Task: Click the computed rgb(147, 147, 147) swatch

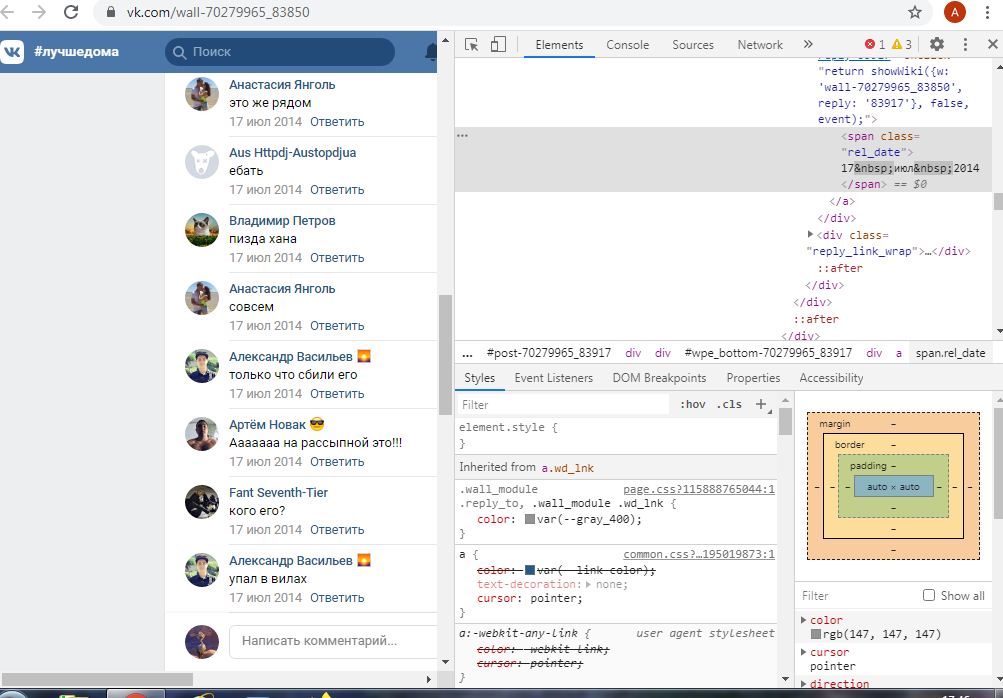Action: coord(816,634)
